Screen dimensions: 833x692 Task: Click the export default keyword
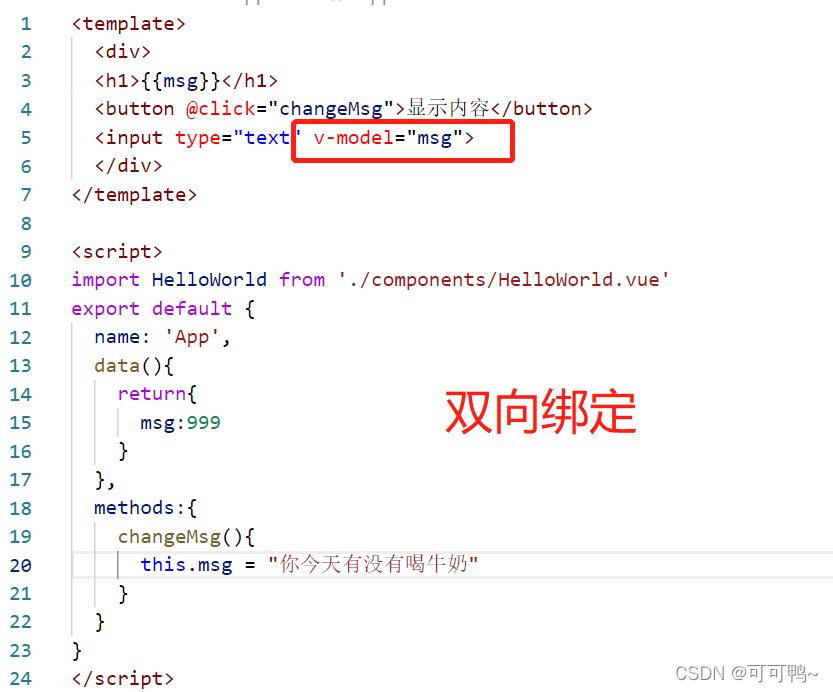(152, 309)
